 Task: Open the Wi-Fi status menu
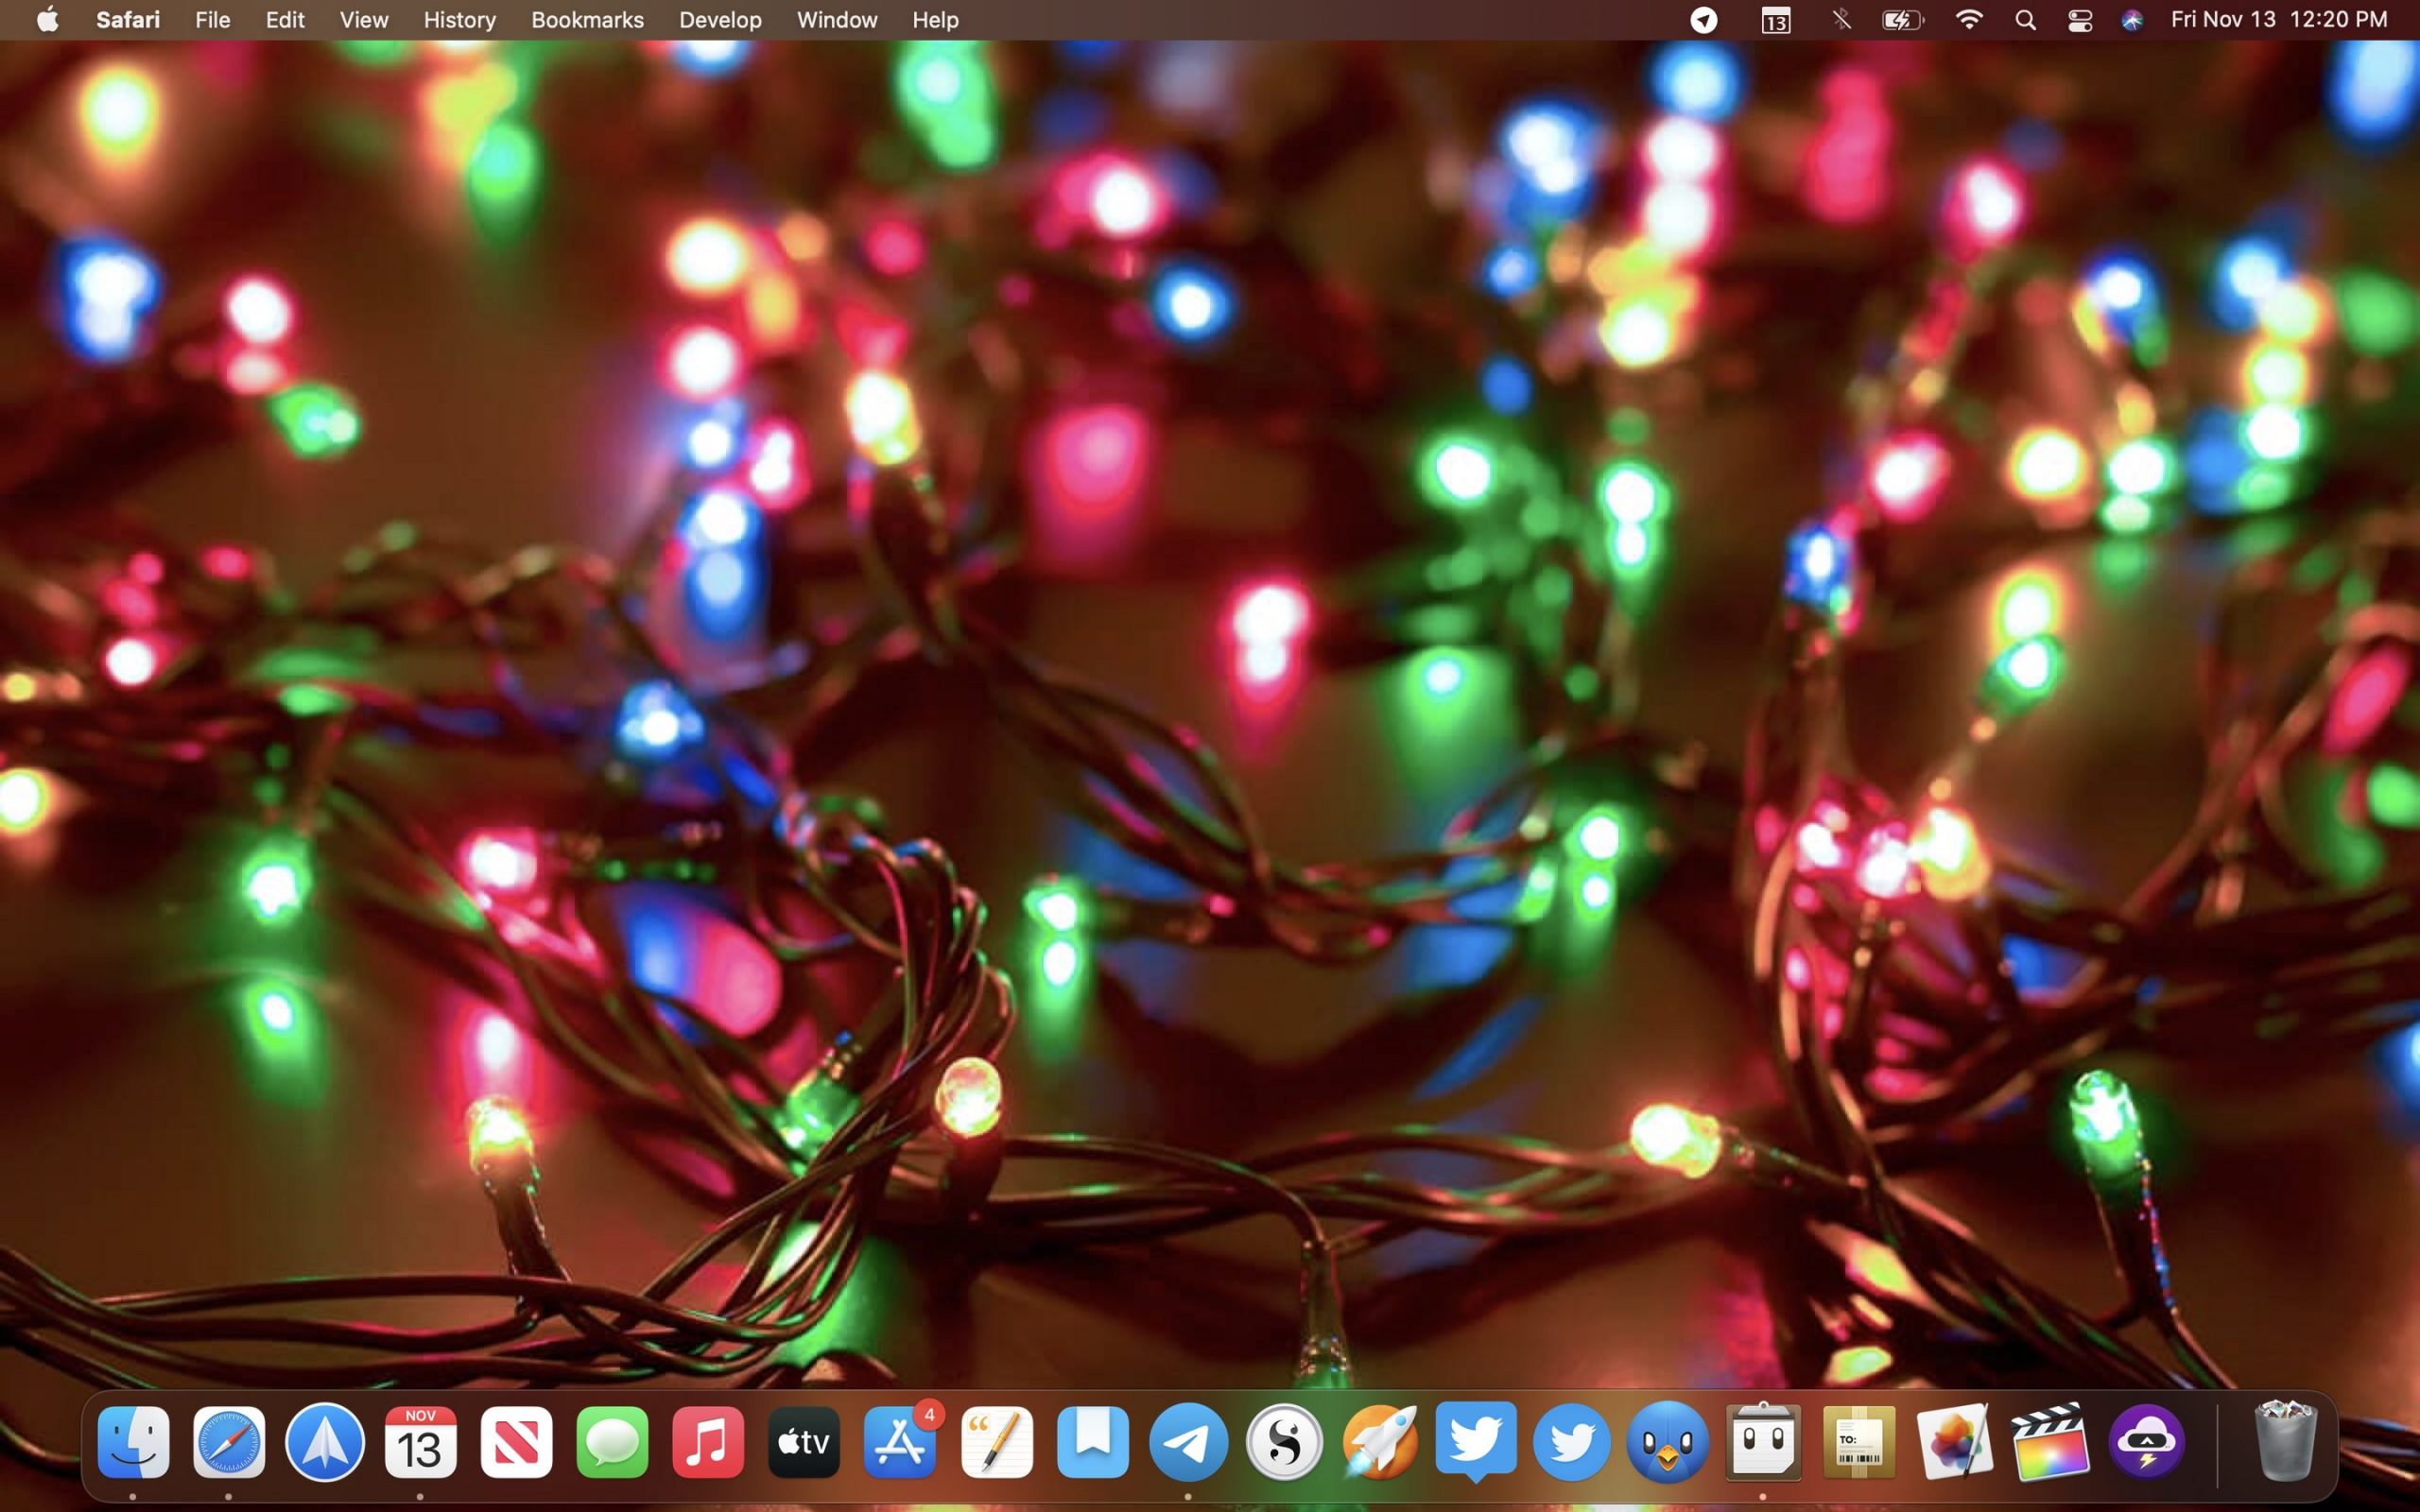pos(1969,20)
